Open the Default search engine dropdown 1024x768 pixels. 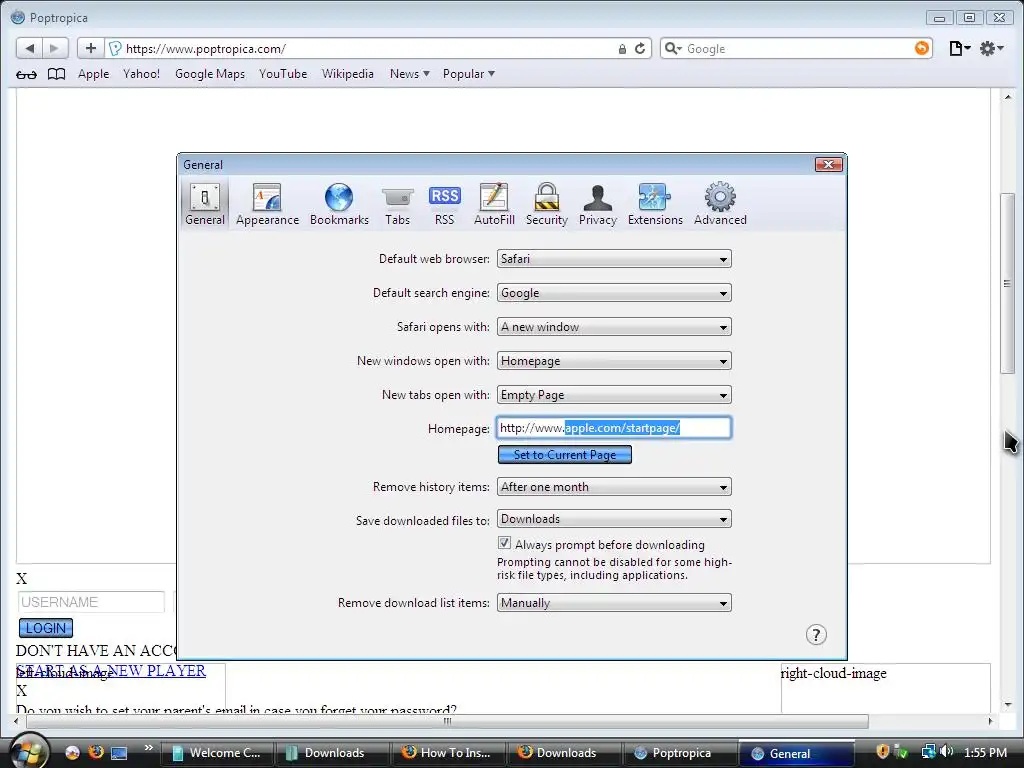click(x=614, y=293)
